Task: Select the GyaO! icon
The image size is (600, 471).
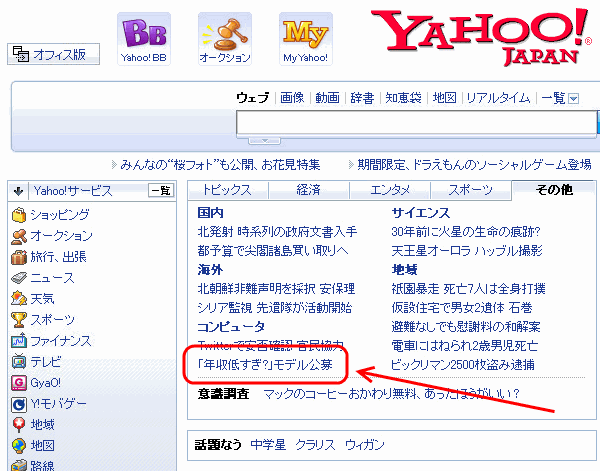Action: (x=19, y=383)
